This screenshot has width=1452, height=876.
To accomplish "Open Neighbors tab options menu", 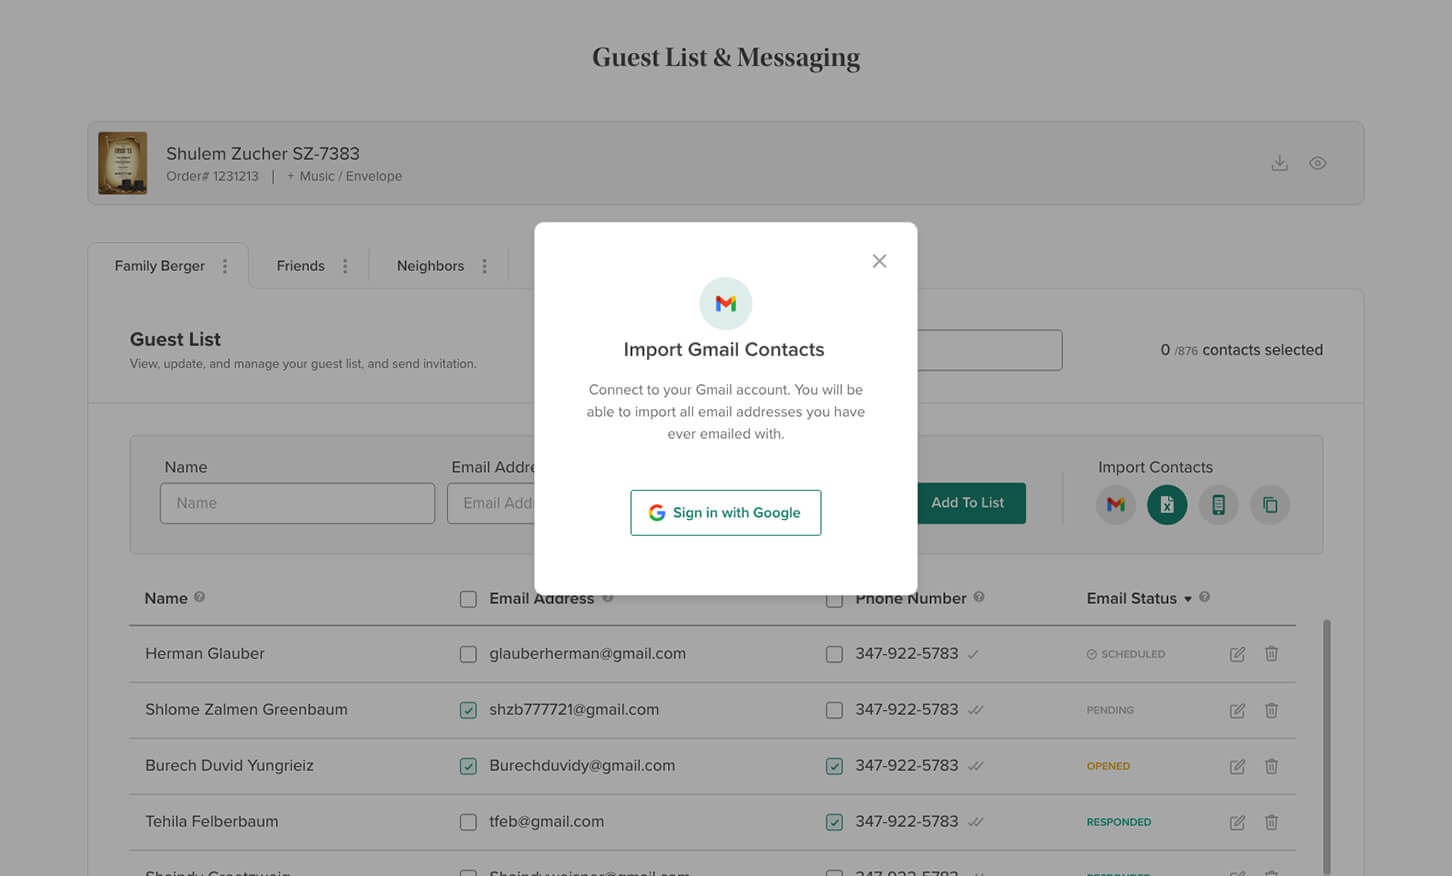I will pos(485,266).
